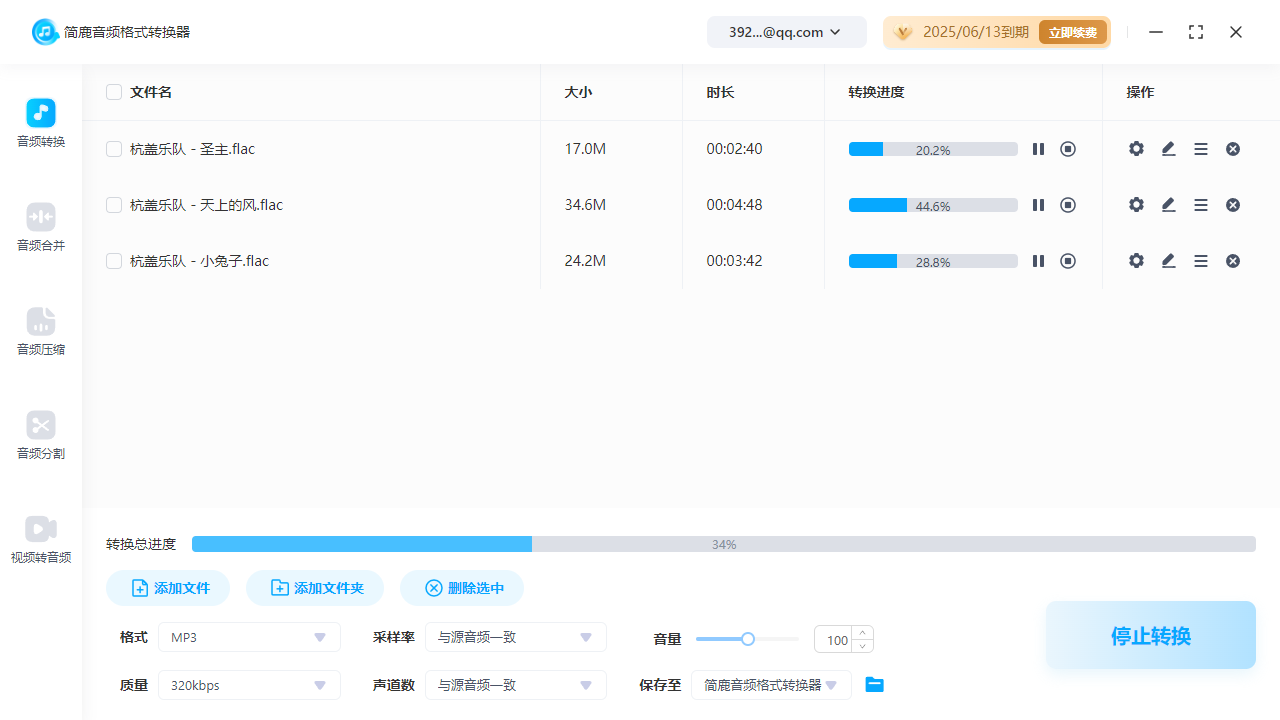Image resolution: width=1280 pixels, height=720 pixels.
Task: Click the rename pencil for 圣主.flac
Action: [x=1167, y=148]
